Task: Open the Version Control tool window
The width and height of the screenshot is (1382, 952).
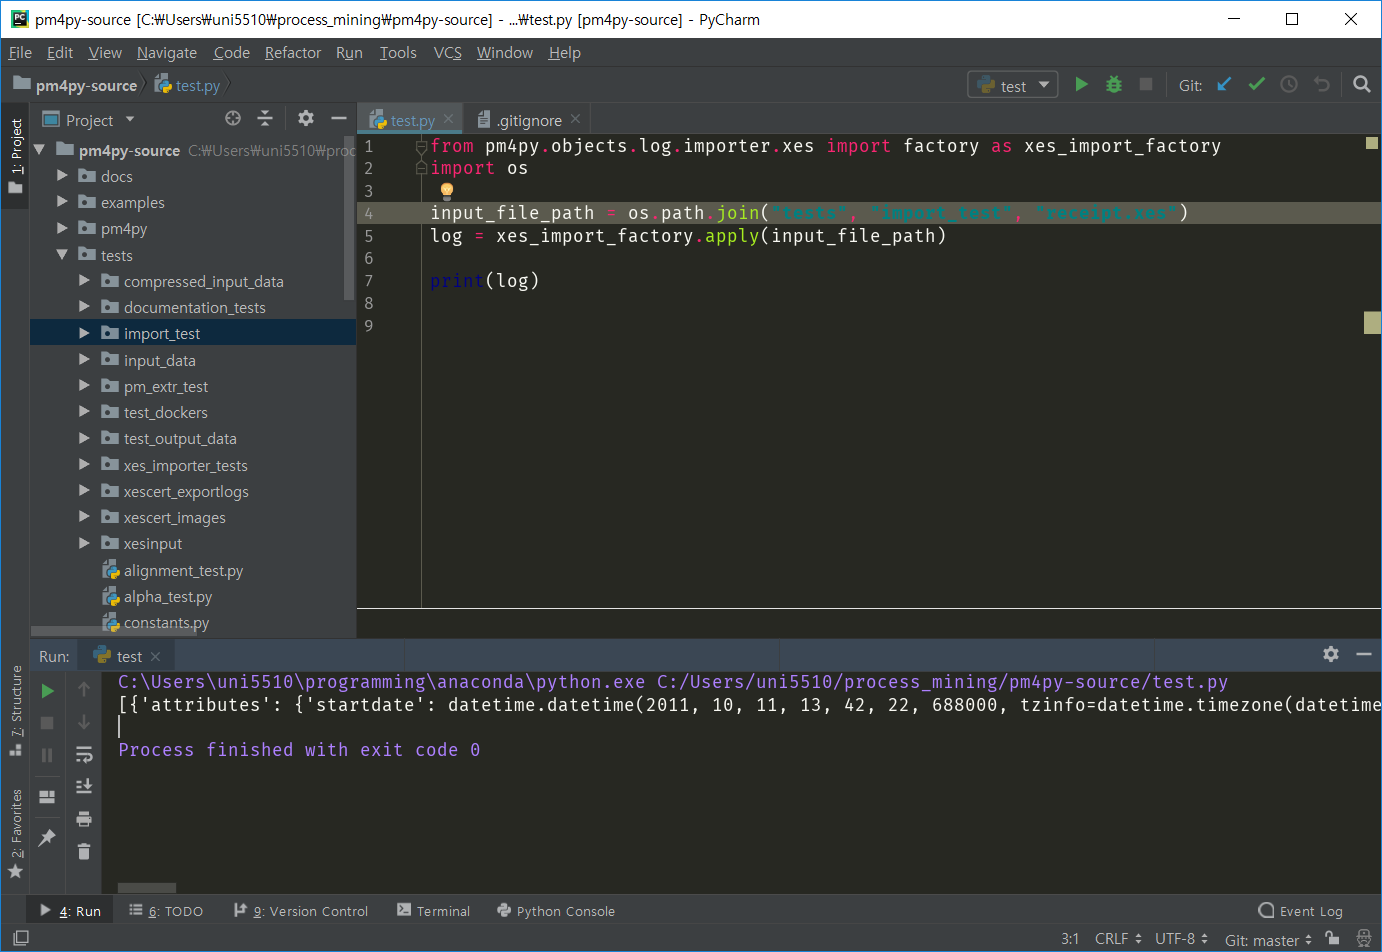Action: tap(301, 911)
